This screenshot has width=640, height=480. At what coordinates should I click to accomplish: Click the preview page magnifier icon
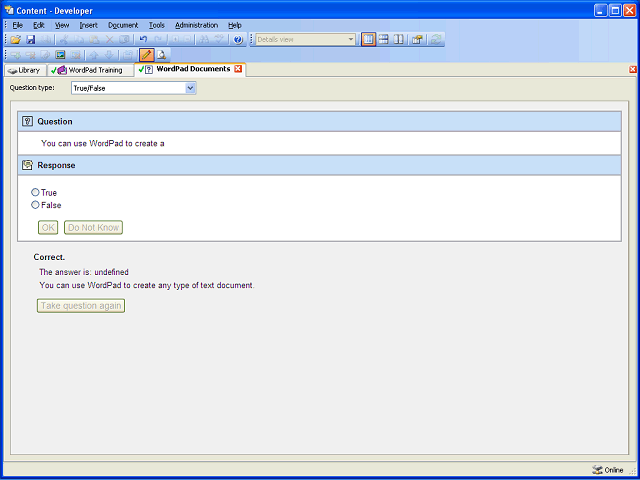click(x=162, y=55)
